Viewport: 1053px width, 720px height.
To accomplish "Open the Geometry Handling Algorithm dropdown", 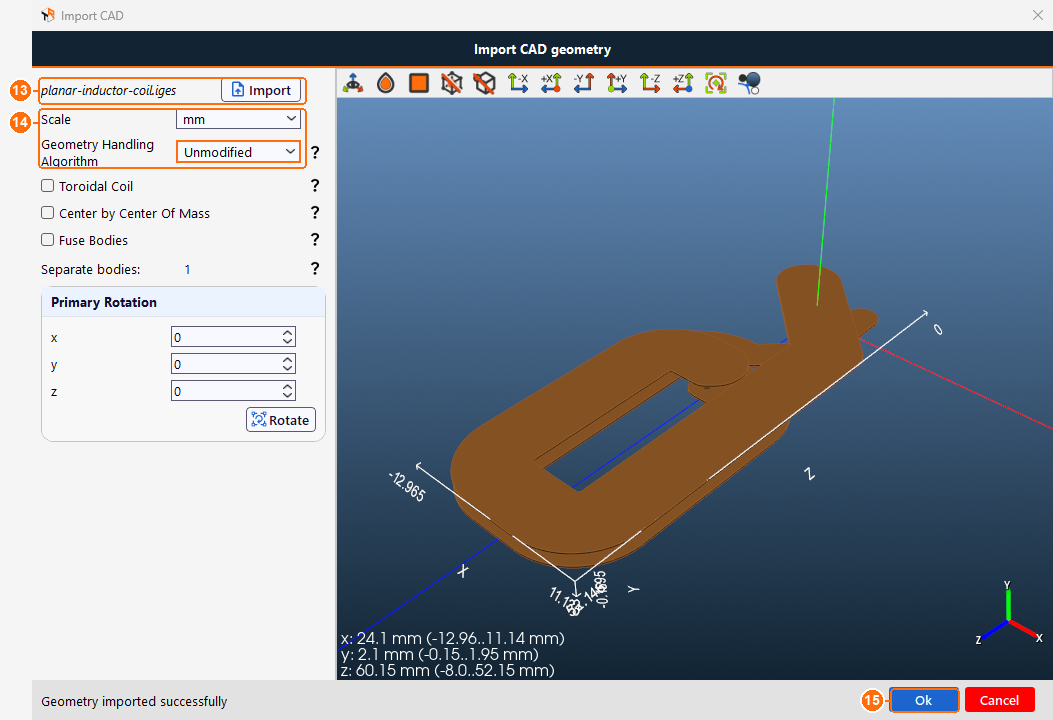I will coord(238,152).
